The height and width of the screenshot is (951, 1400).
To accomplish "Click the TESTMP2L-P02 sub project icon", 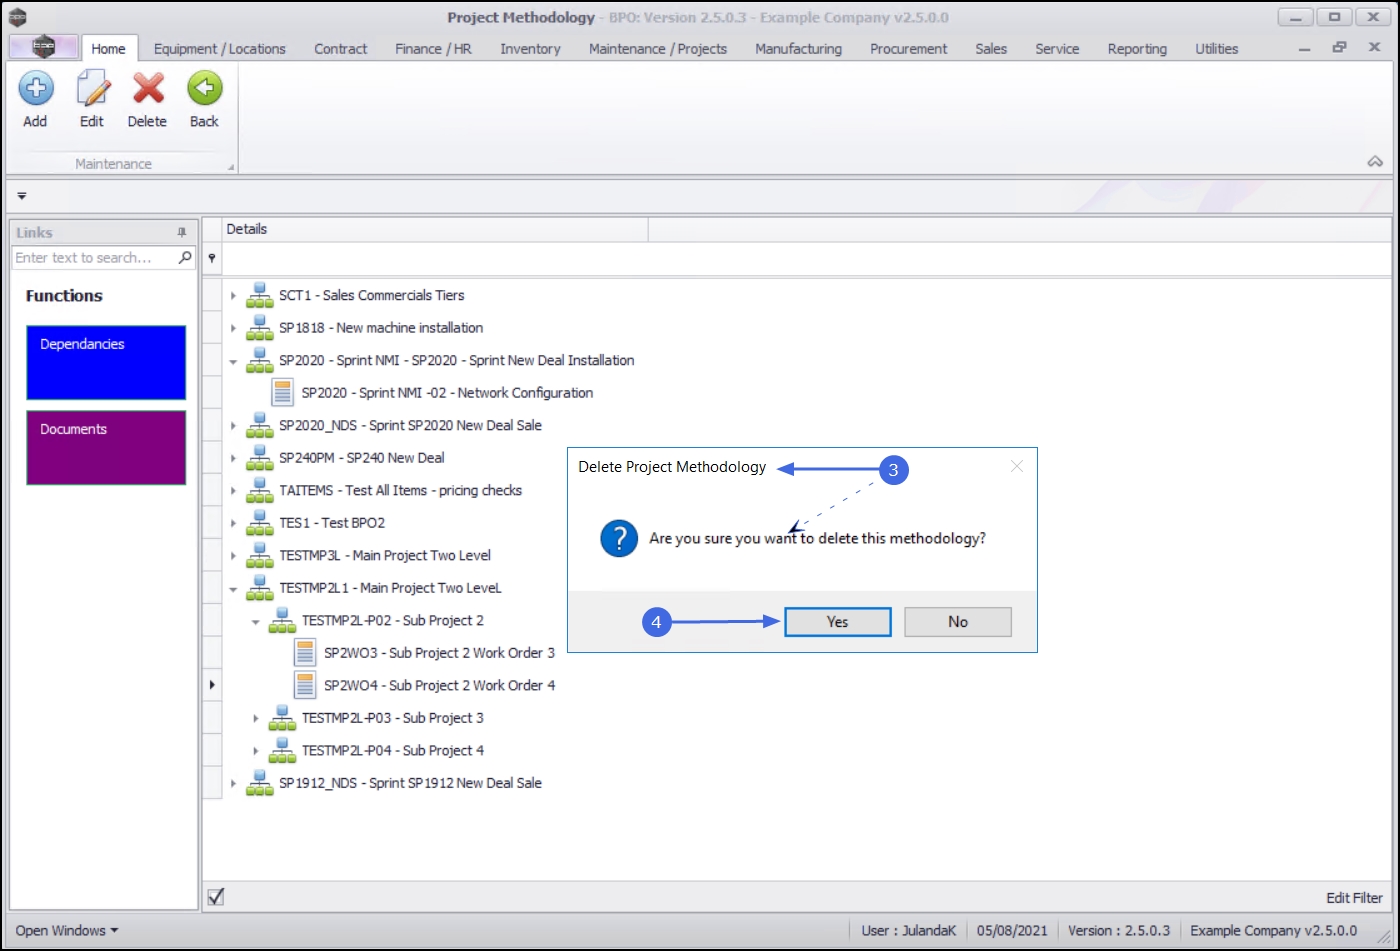I will point(282,621).
